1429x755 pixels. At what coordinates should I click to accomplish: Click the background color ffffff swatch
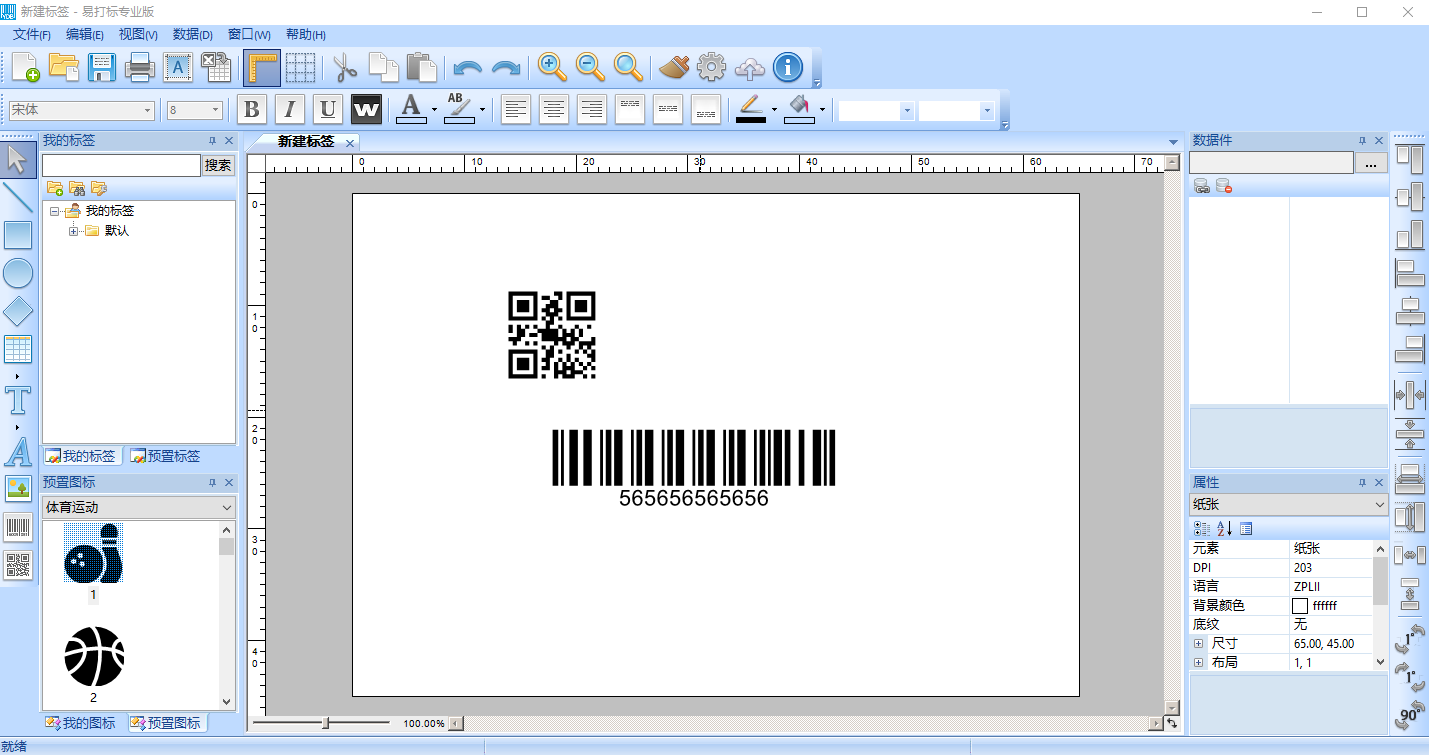coord(1300,606)
